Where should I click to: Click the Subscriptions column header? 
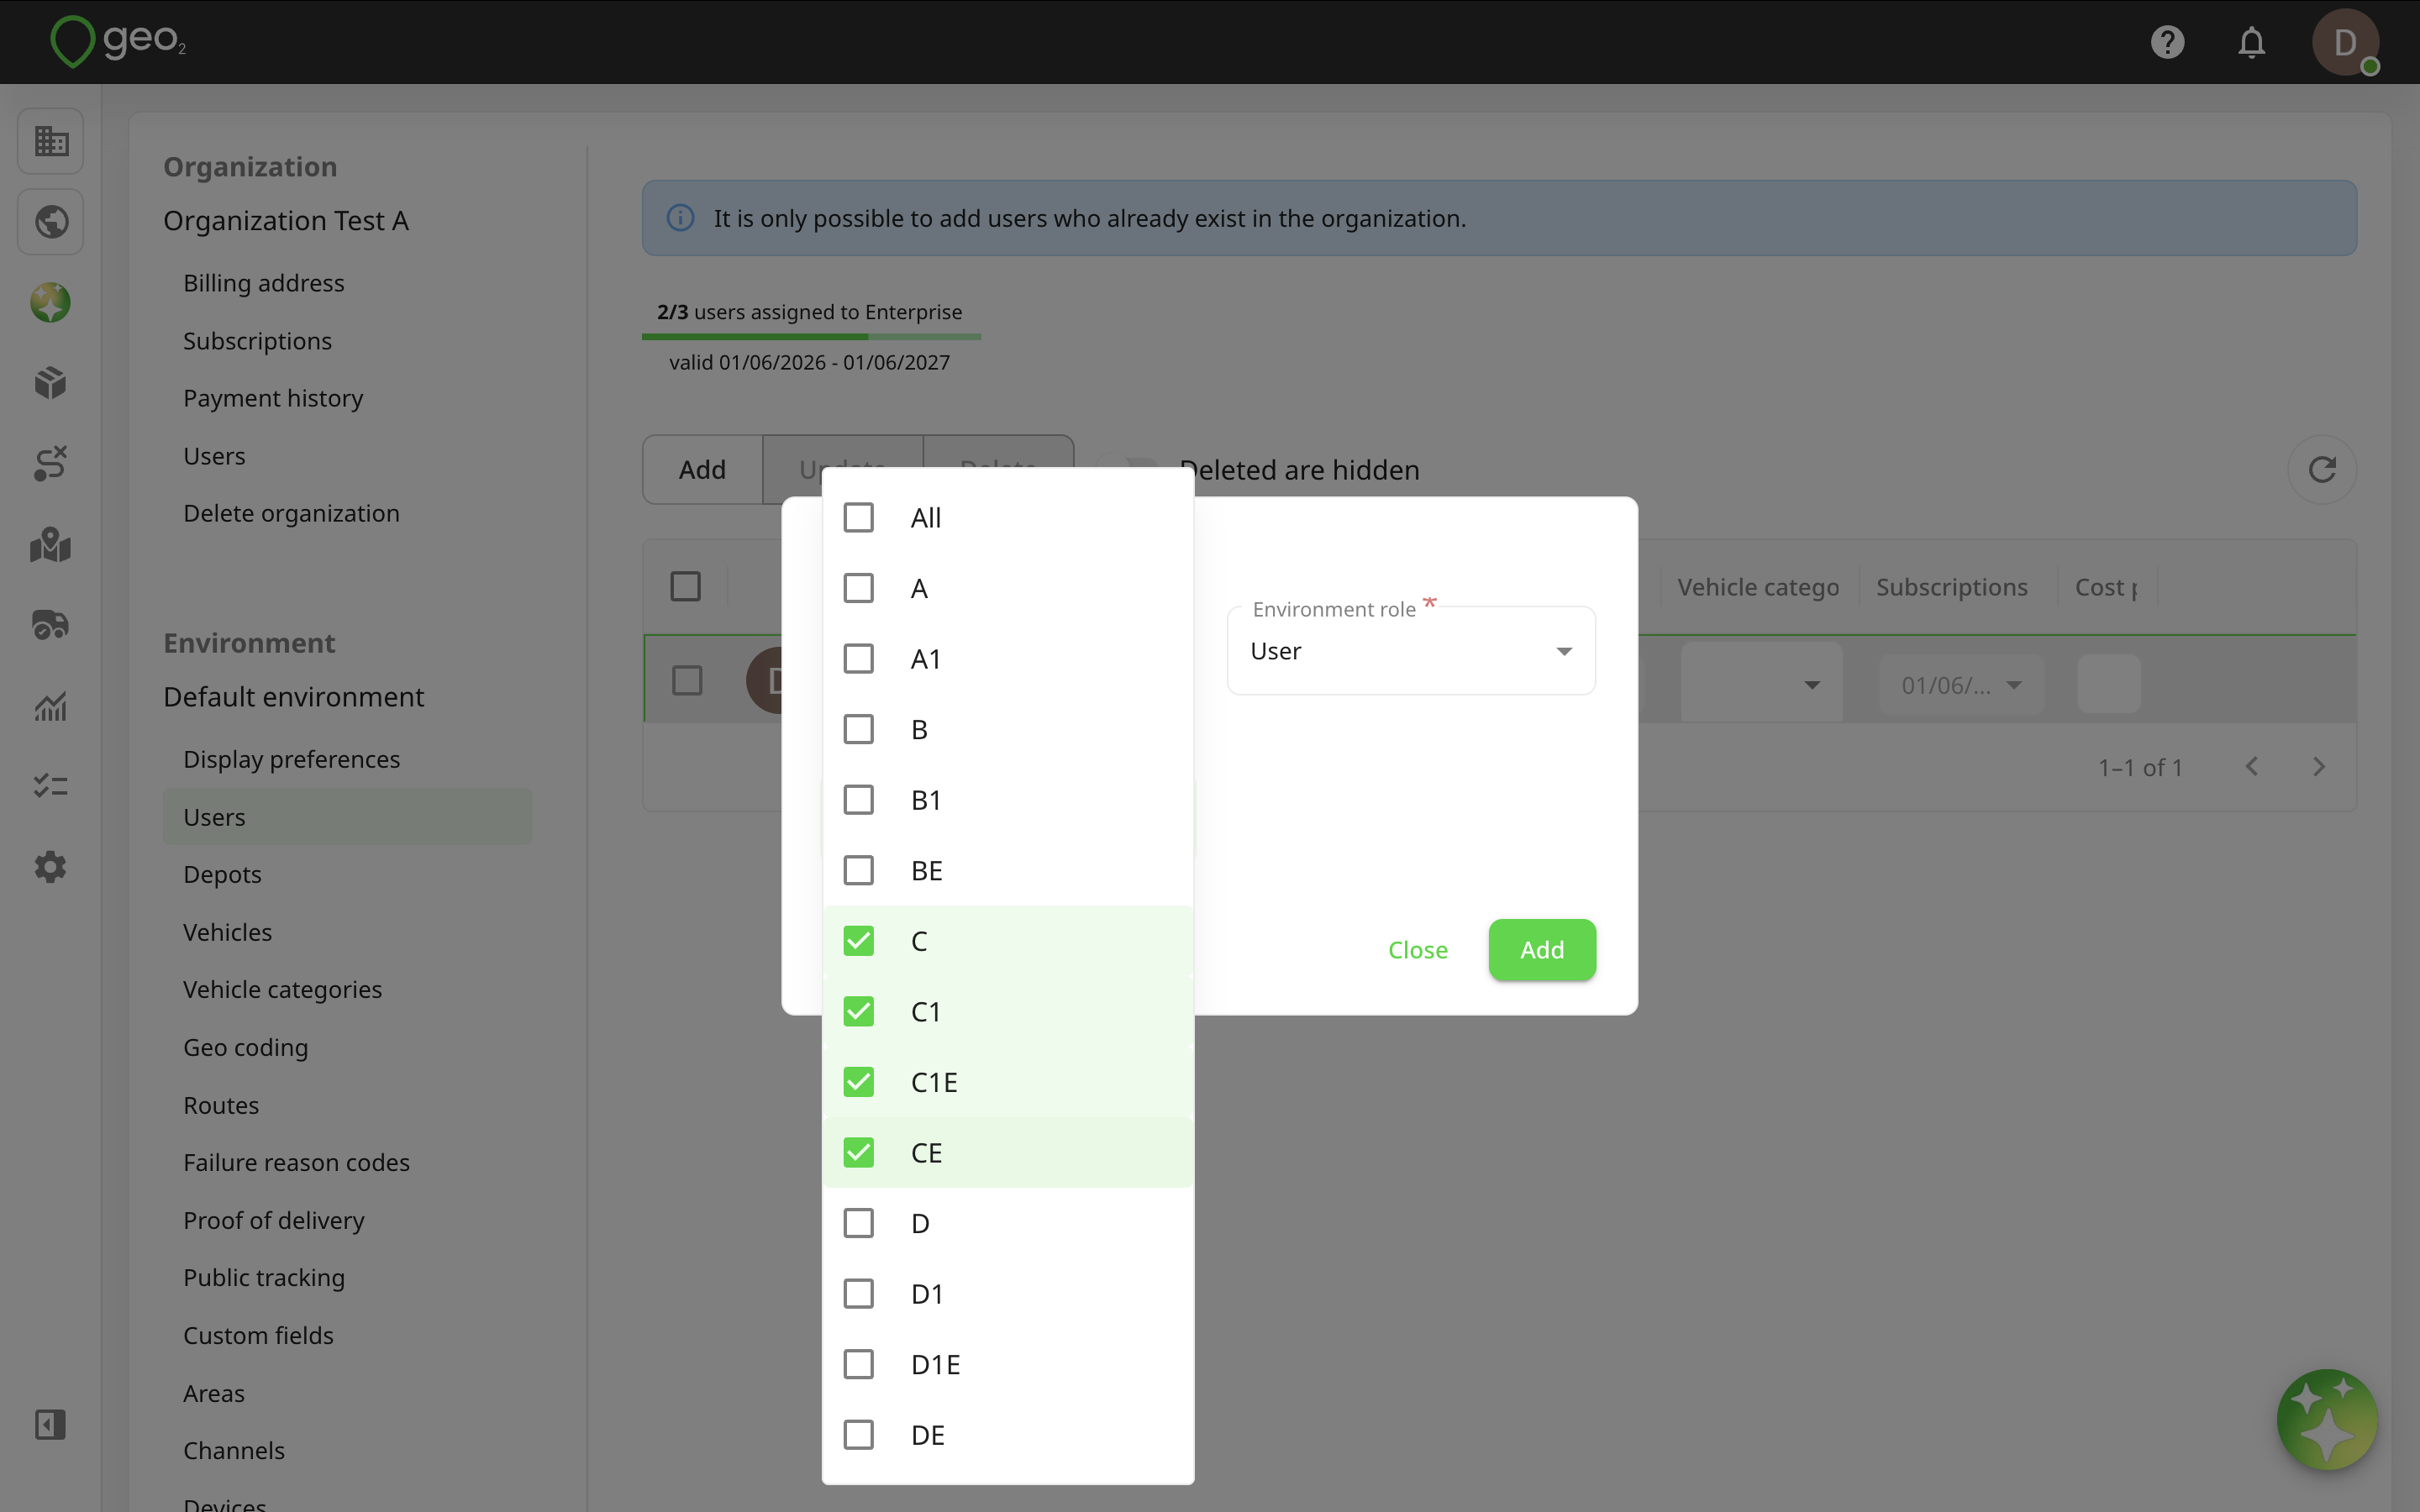[x=1951, y=587]
